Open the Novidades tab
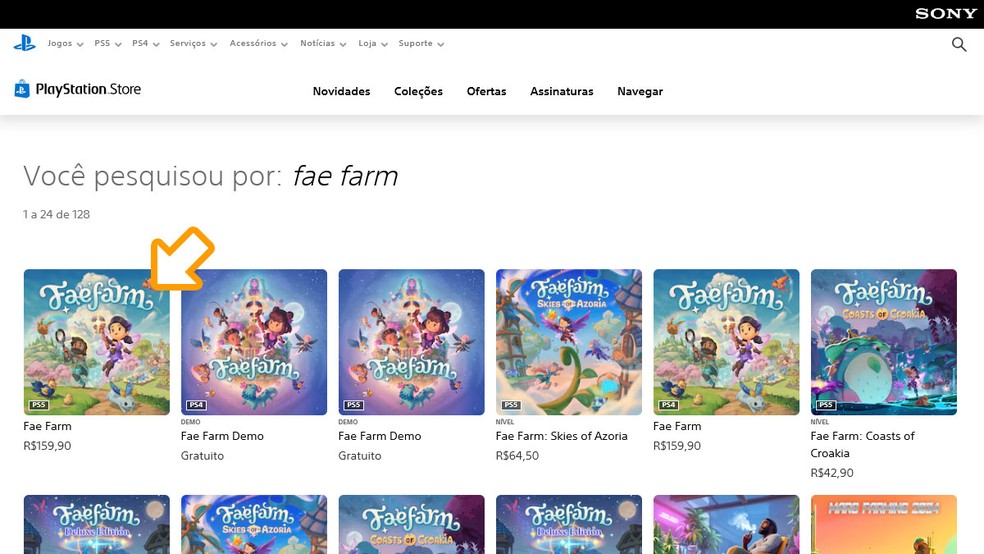This screenshot has height=554, width=984. click(341, 92)
